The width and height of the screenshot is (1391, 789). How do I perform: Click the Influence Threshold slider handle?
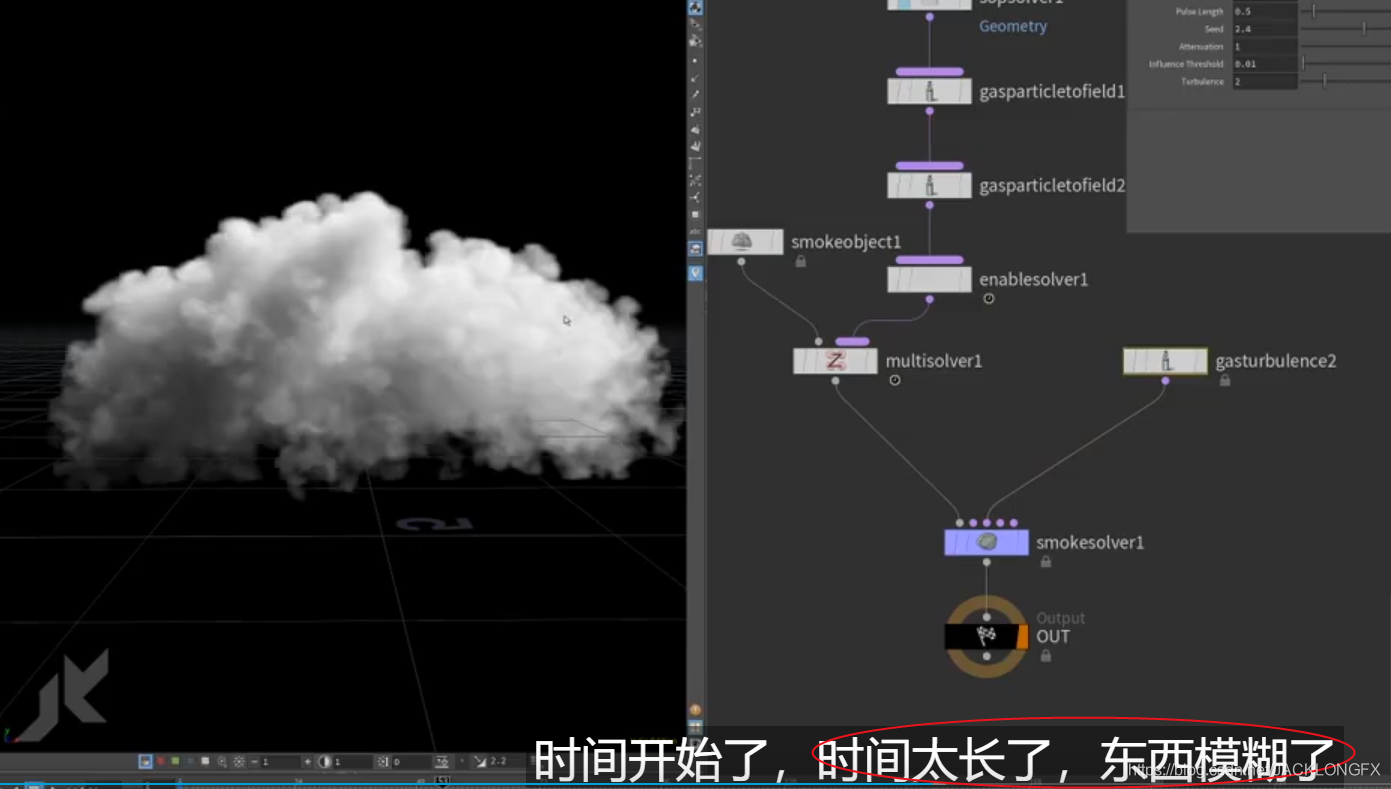click(1302, 64)
